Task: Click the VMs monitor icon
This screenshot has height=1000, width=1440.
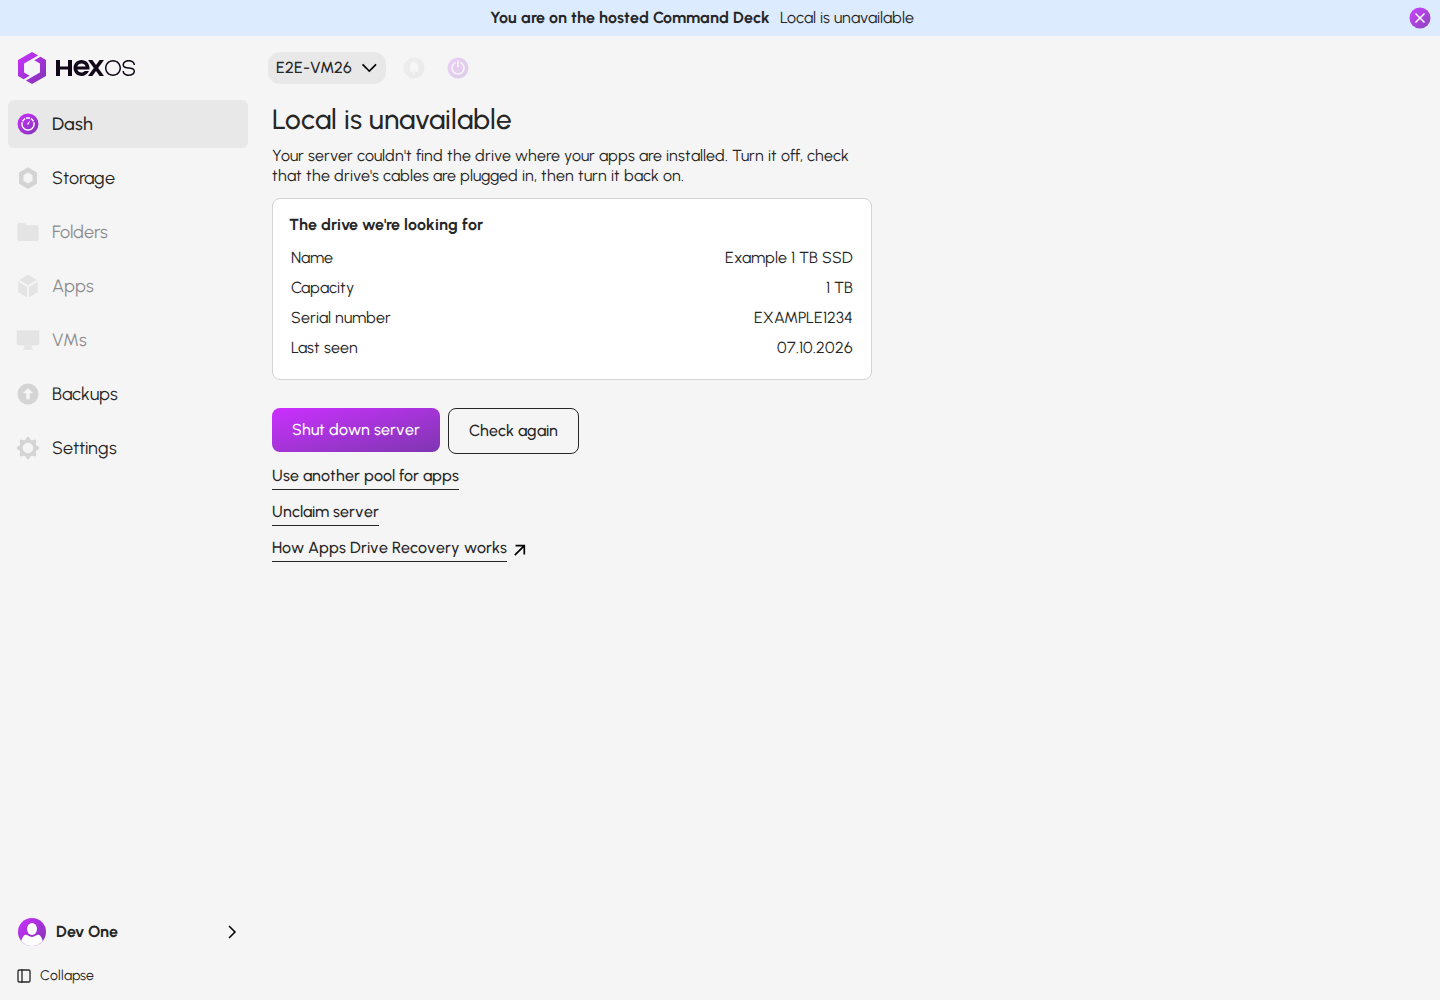Action: pos(28,340)
